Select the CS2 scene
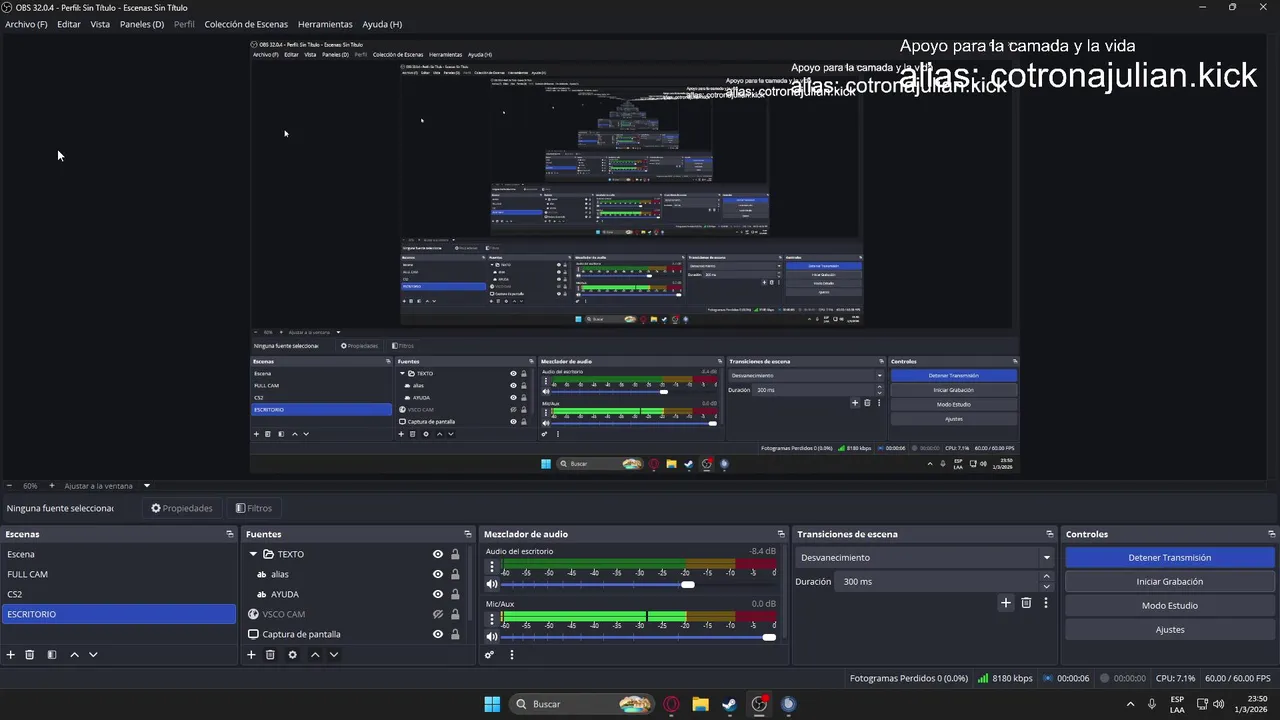This screenshot has width=1280, height=720. [118, 594]
